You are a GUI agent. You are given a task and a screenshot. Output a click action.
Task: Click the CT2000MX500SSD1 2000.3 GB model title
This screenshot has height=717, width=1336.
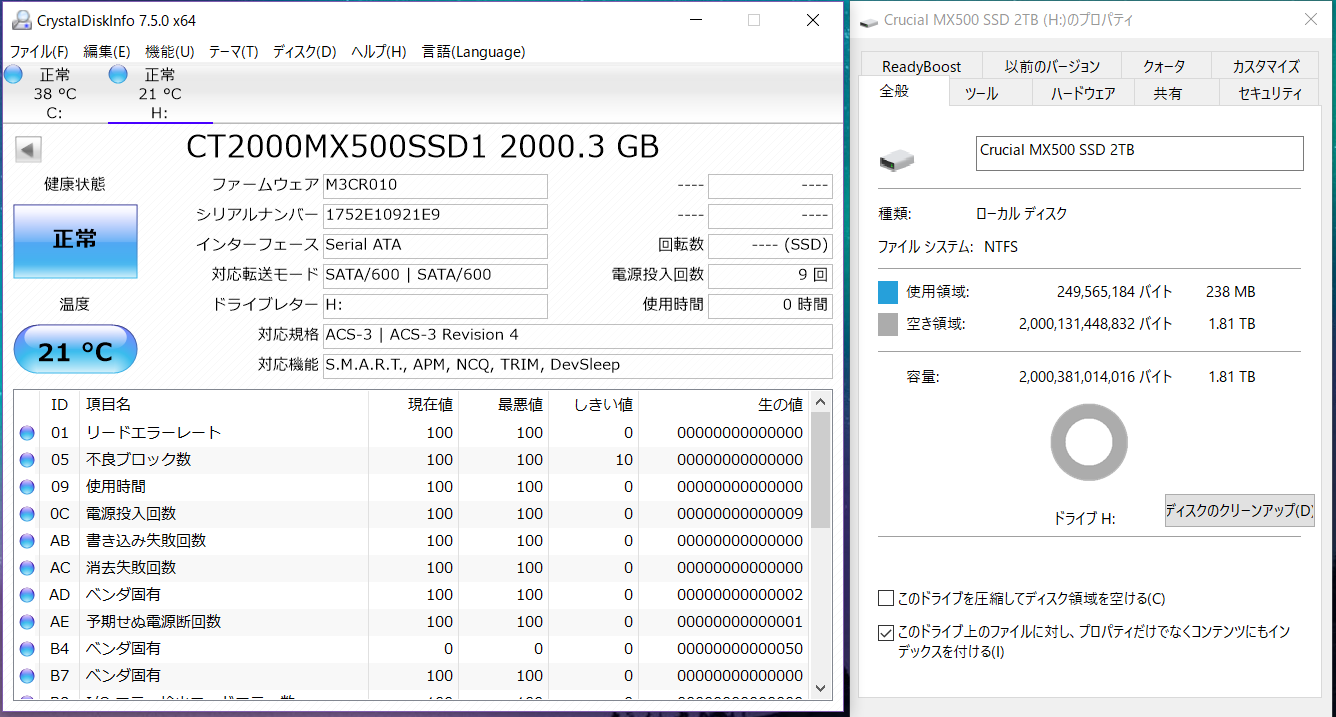click(x=422, y=146)
